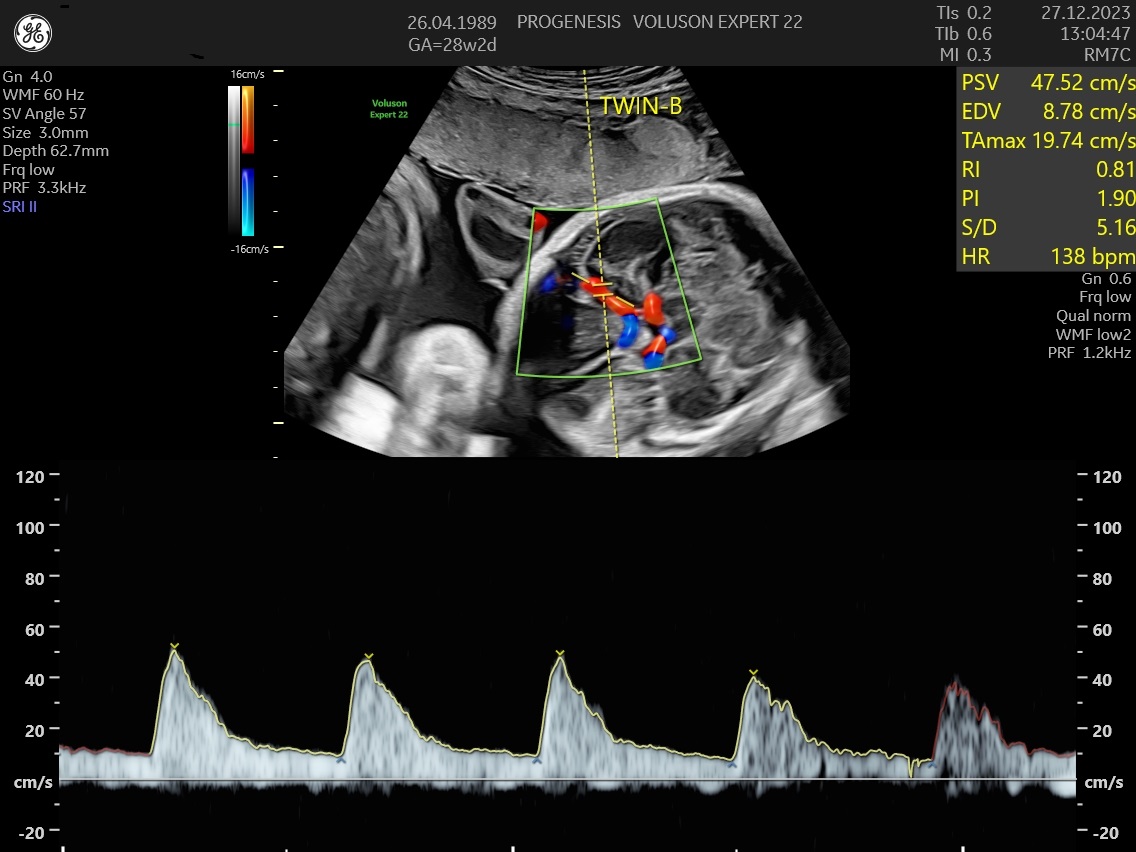Click the Doppler sample gate on the vessel

(x=600, y=290)
